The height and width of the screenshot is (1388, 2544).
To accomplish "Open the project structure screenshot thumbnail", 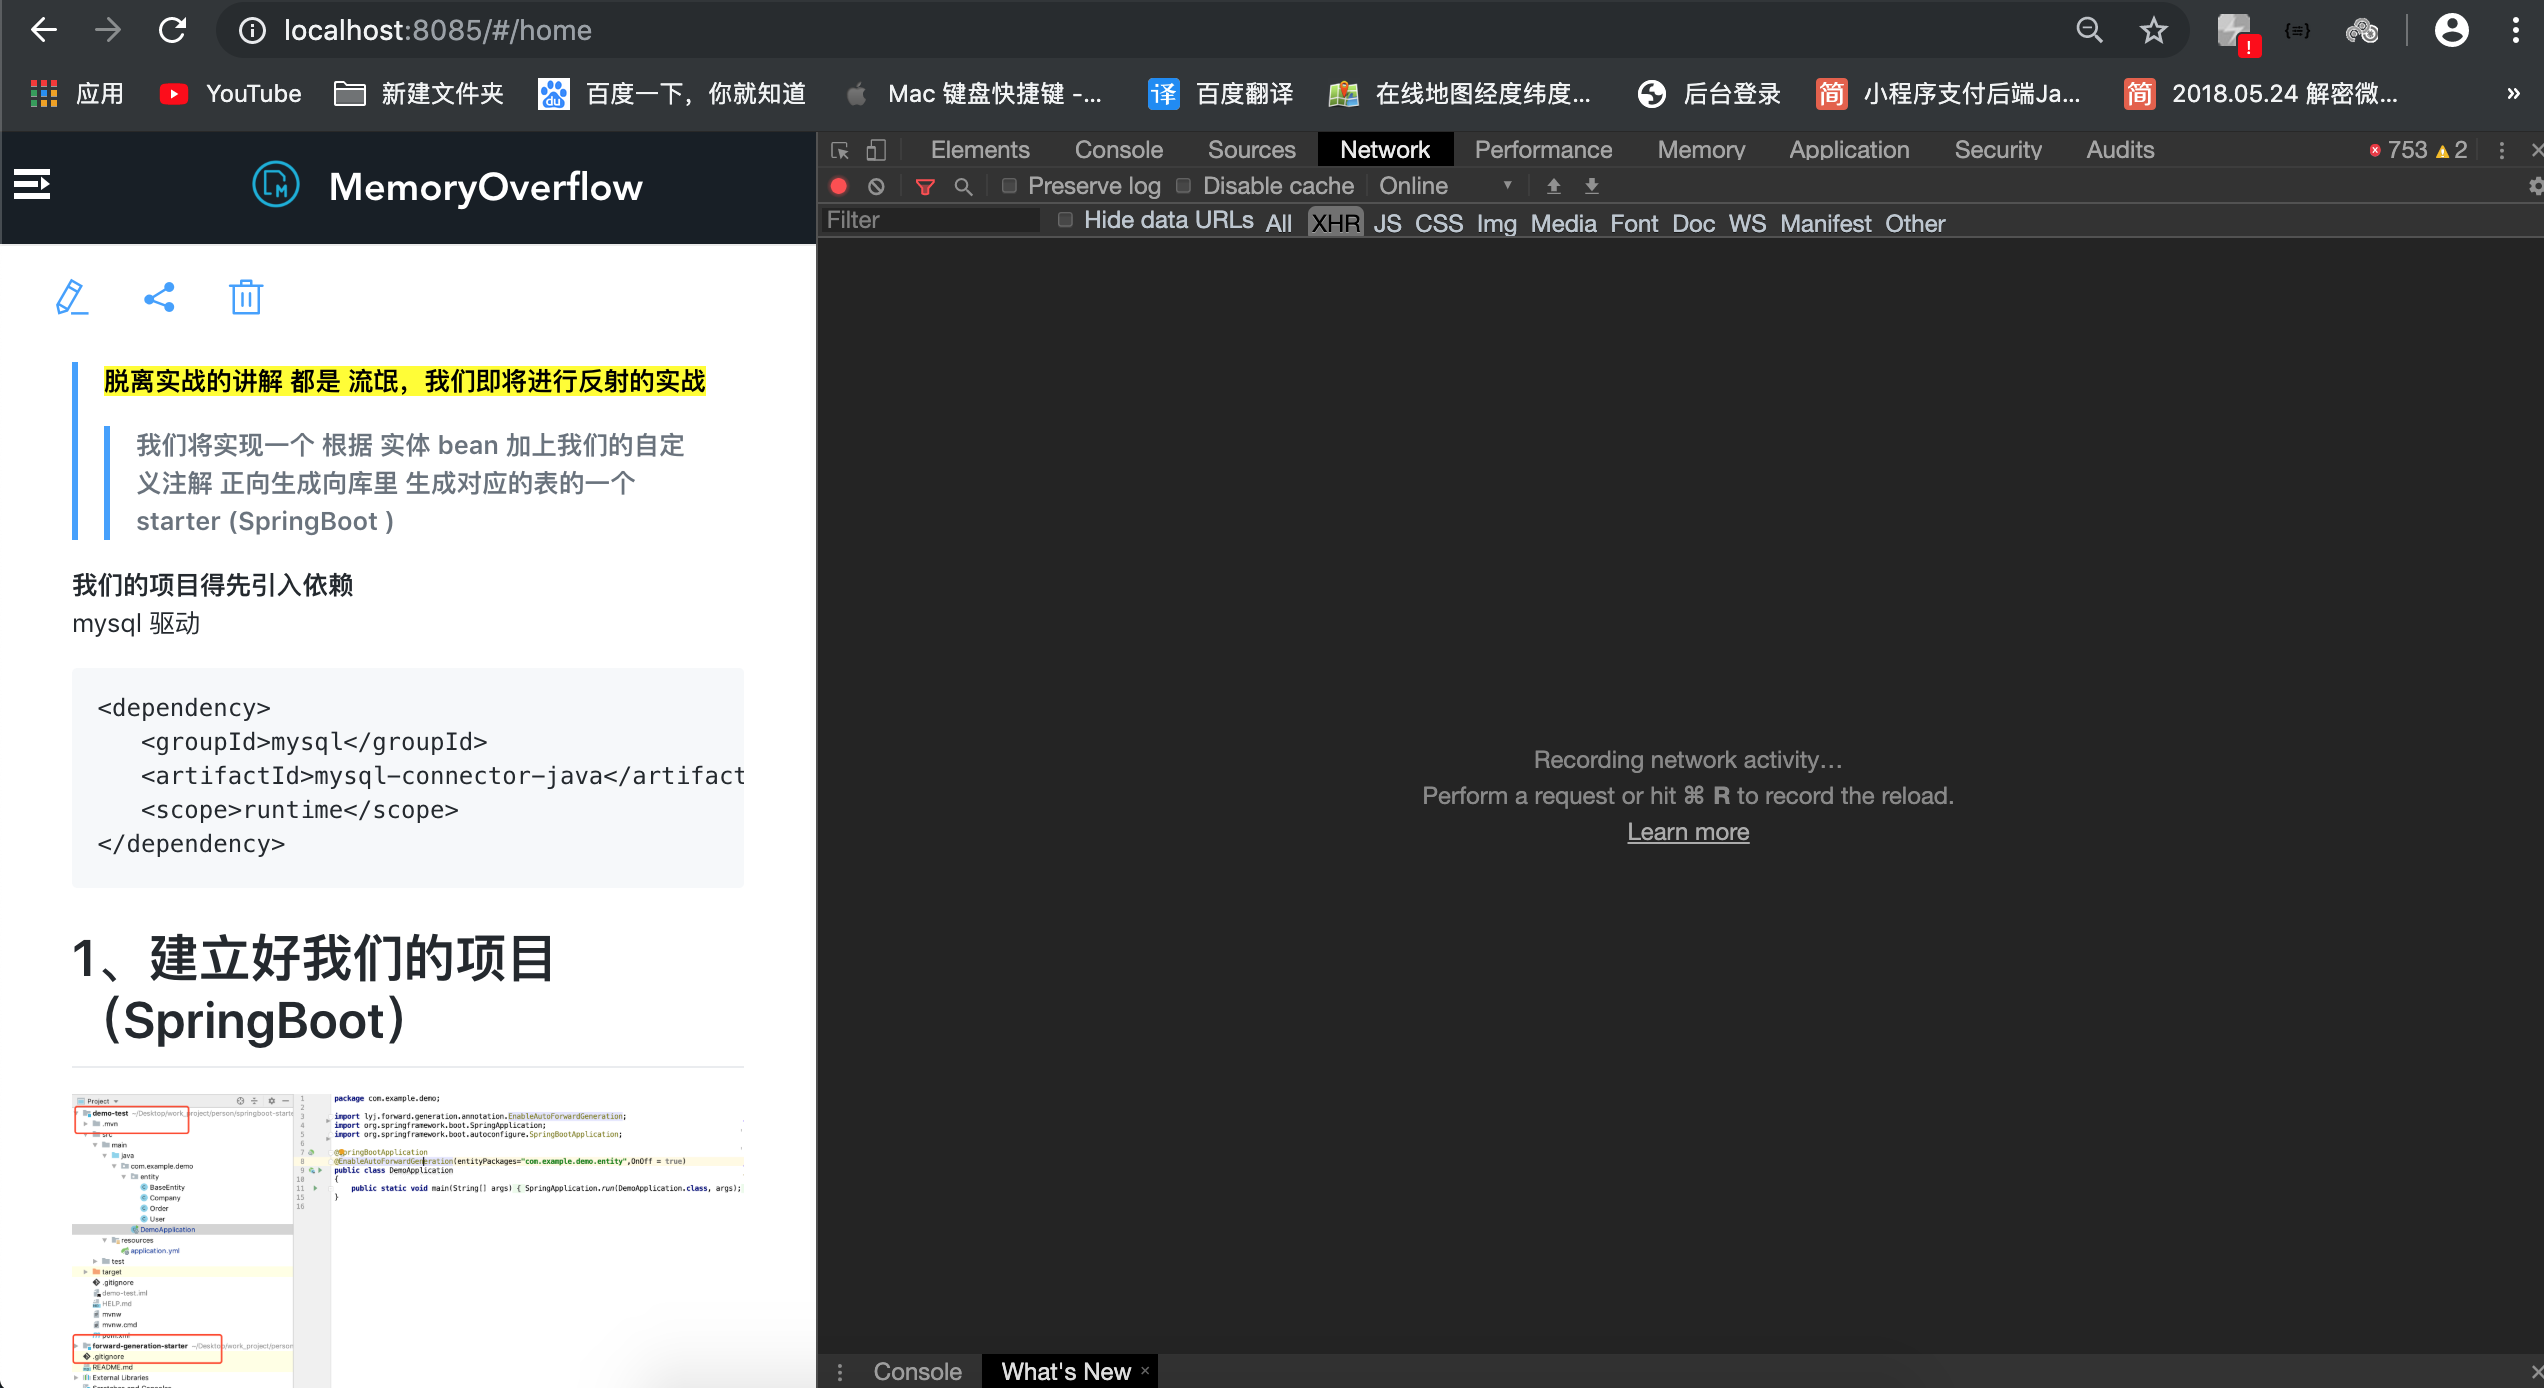I will coord(408,1240).
